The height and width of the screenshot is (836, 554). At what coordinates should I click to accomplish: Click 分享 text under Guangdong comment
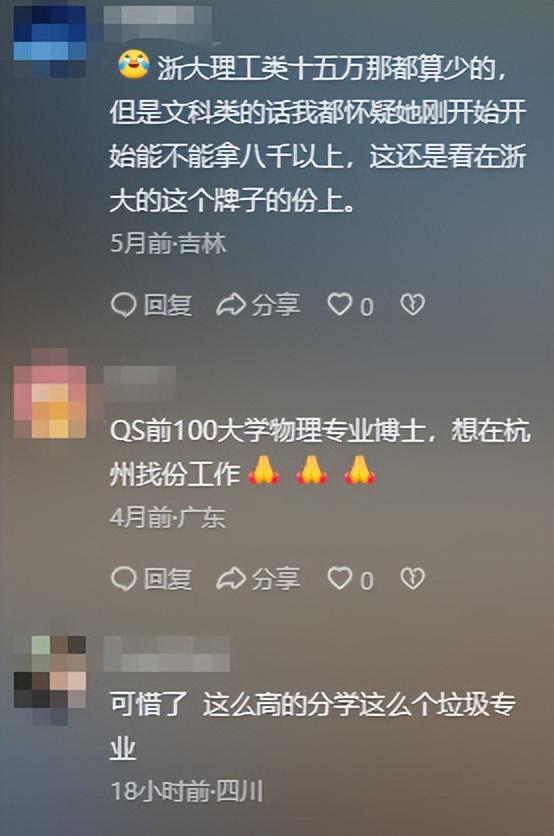tap(276, 579)
